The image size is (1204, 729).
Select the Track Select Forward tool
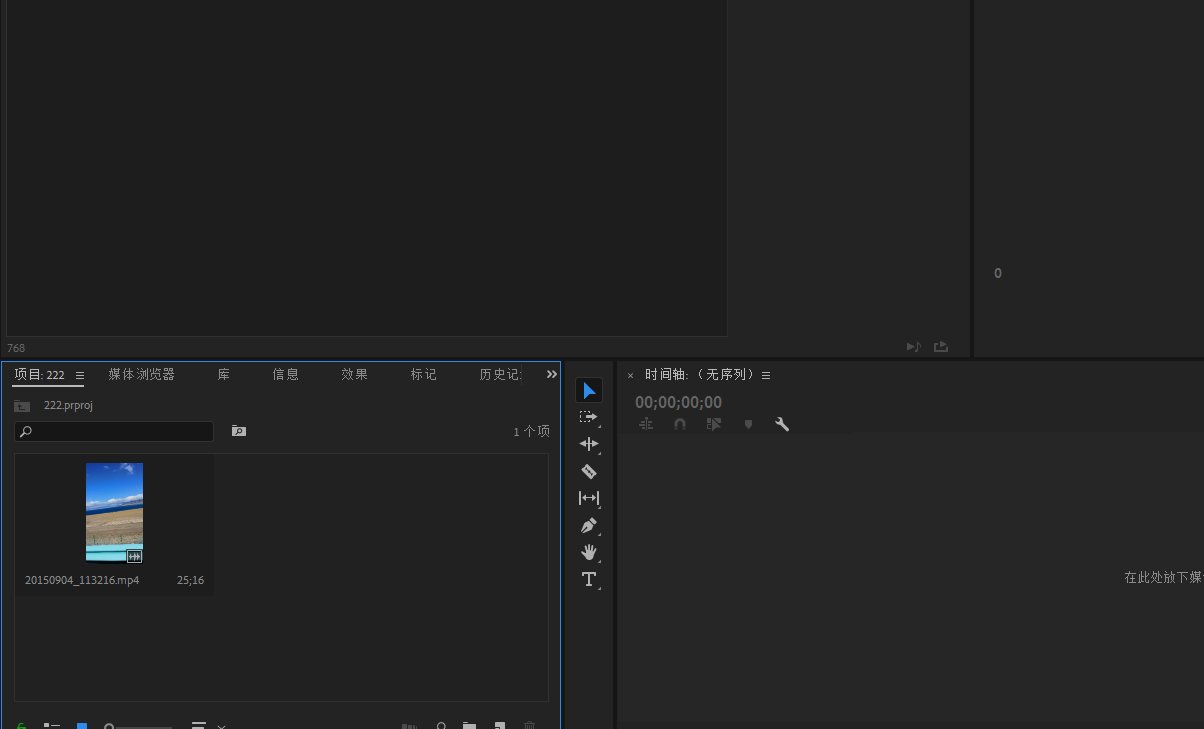(589, 417)
